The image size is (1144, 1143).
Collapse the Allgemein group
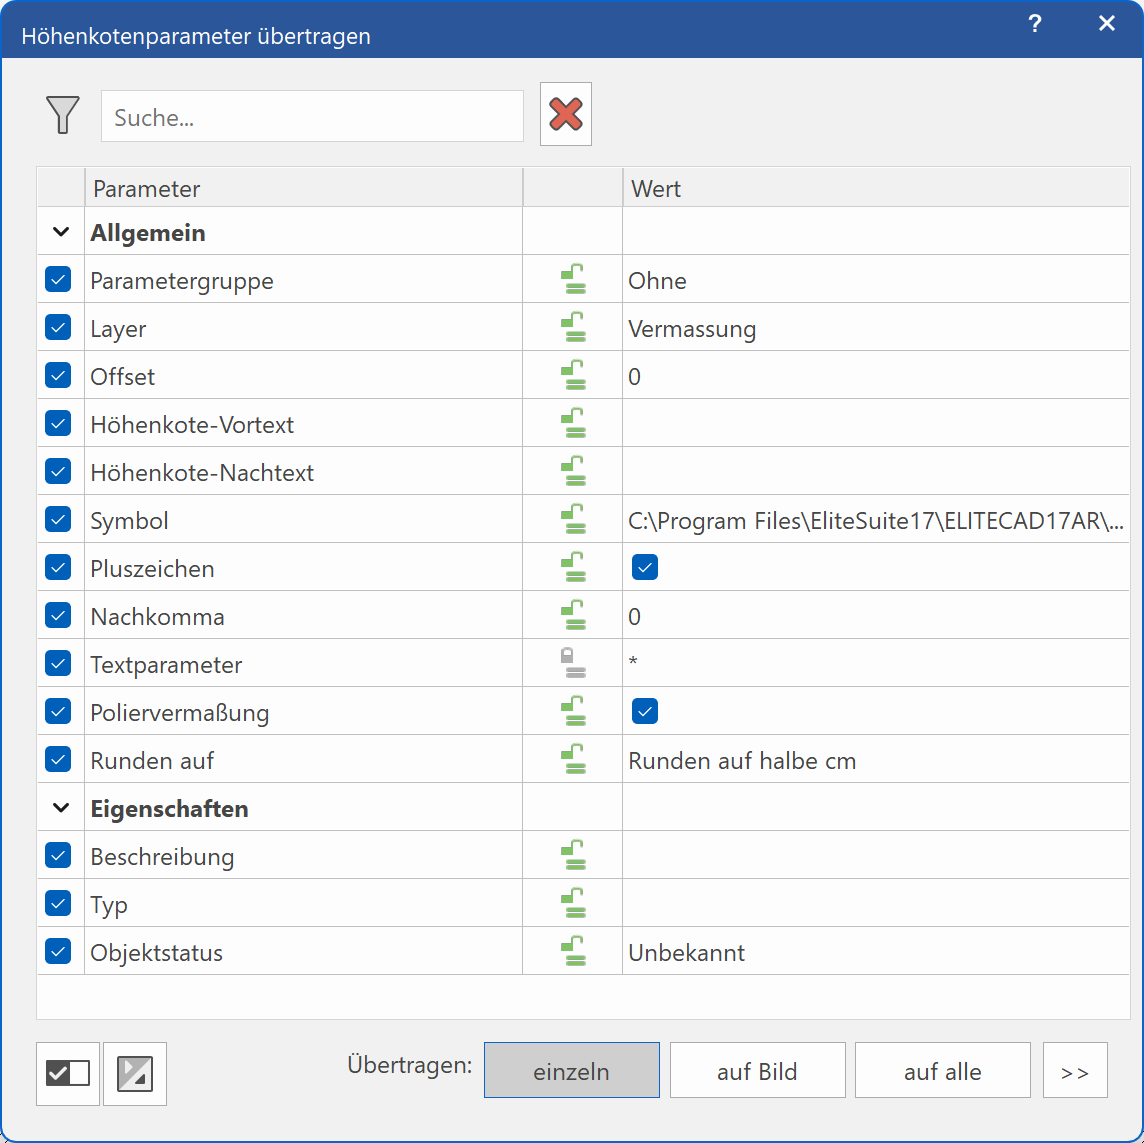61,232
